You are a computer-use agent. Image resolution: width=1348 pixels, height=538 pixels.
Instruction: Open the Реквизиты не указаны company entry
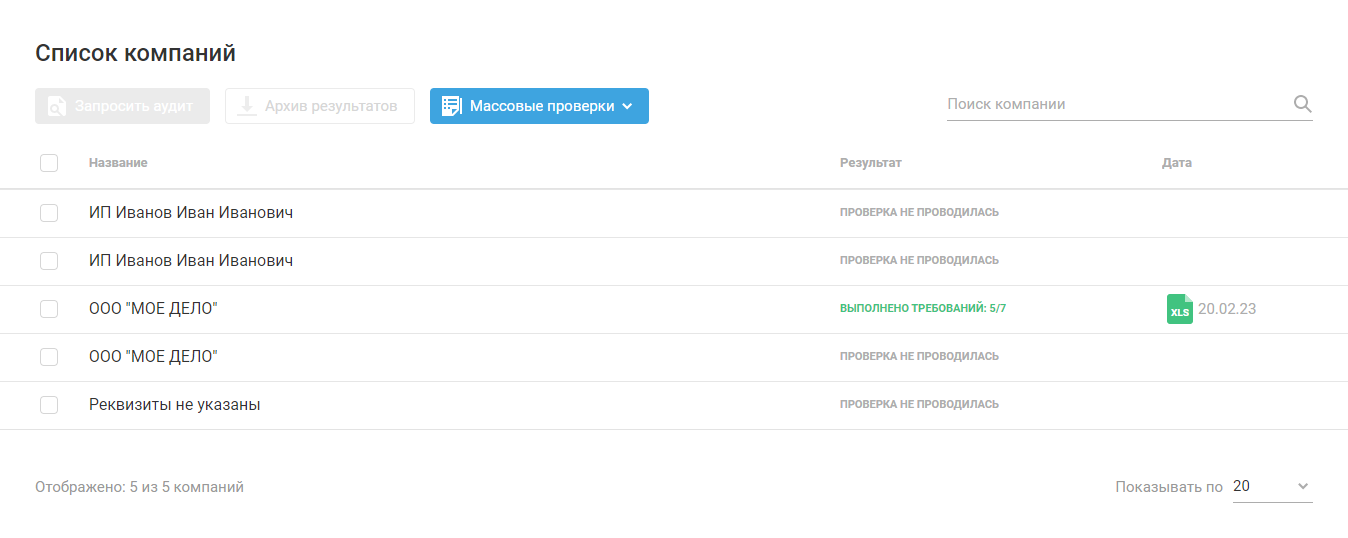(175, 405)
